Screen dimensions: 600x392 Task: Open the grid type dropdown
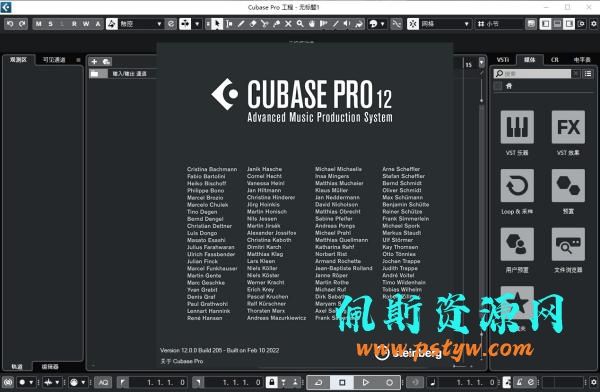499,24
